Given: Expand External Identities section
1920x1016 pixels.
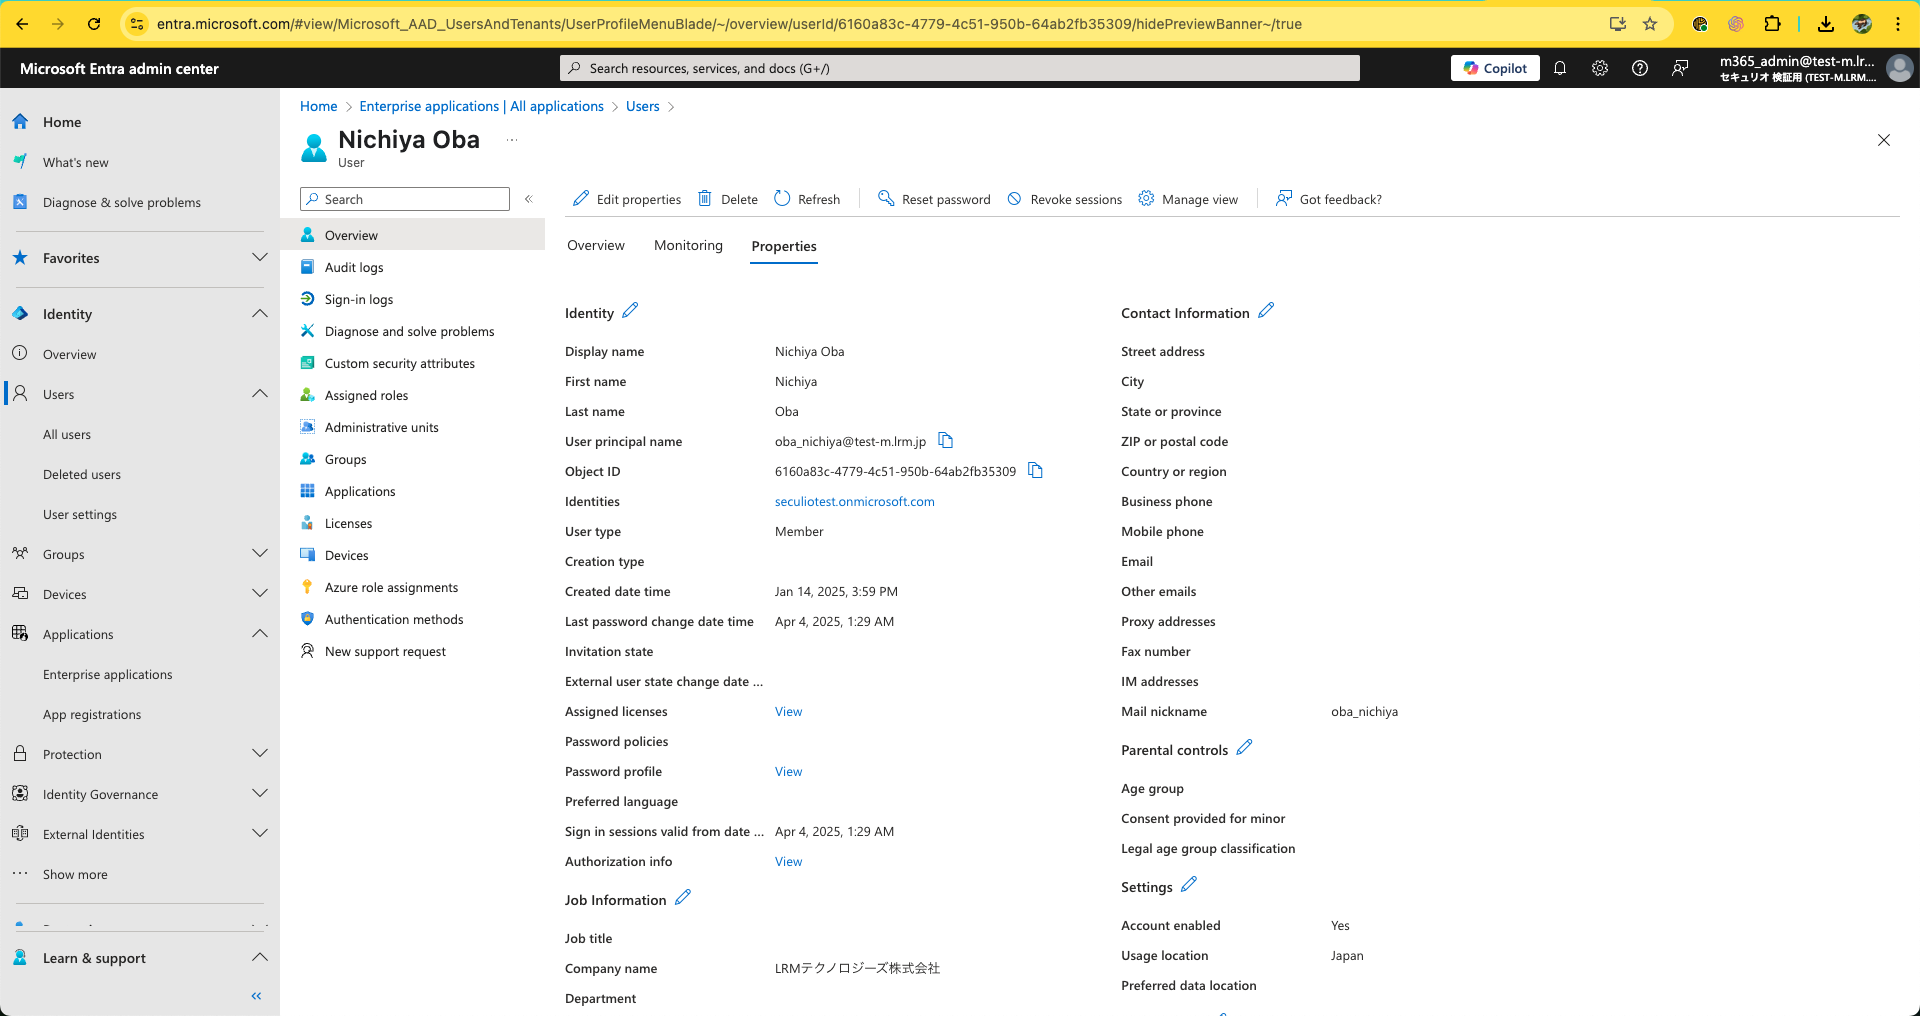Looking at the screenshot, I should point(260,834).
